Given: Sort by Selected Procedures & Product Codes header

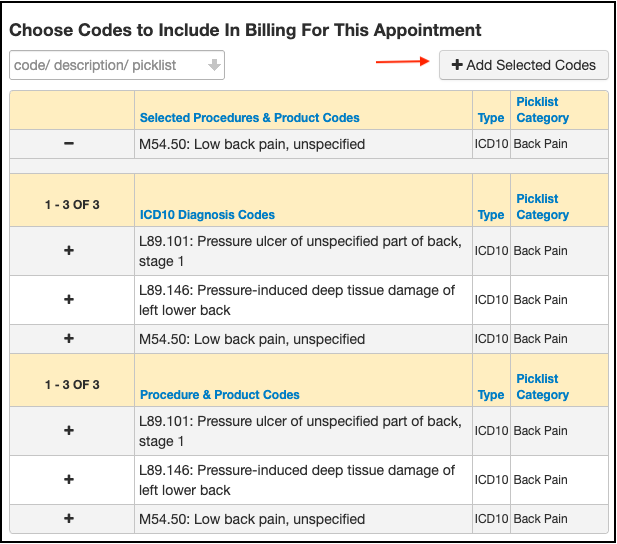Looking at the screenshot, I should click(x=249, y=118).
